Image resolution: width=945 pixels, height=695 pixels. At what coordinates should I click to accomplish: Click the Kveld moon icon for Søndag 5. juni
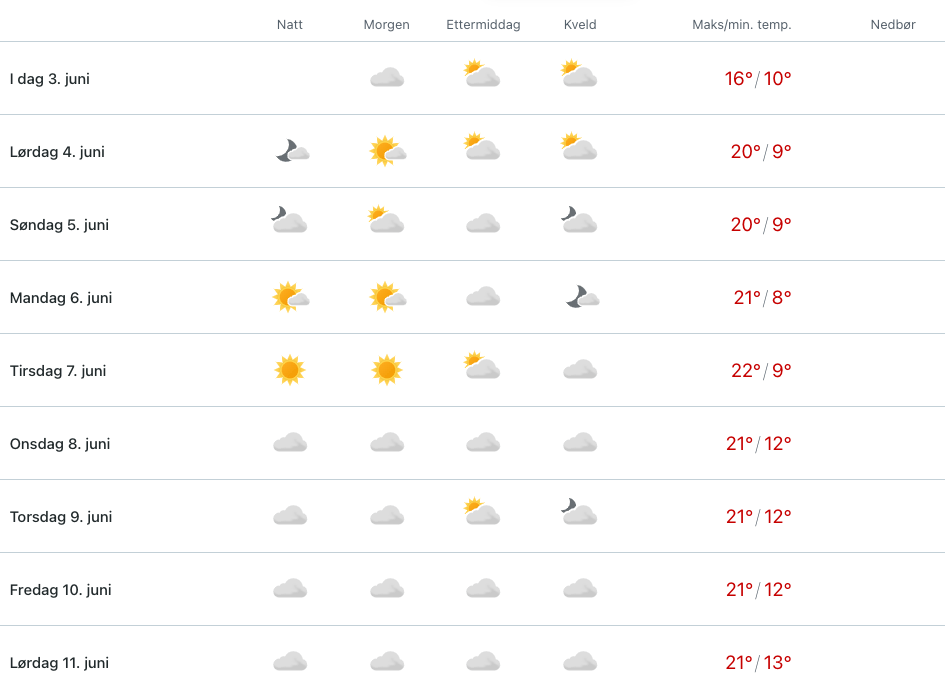(x=579, y=220)
